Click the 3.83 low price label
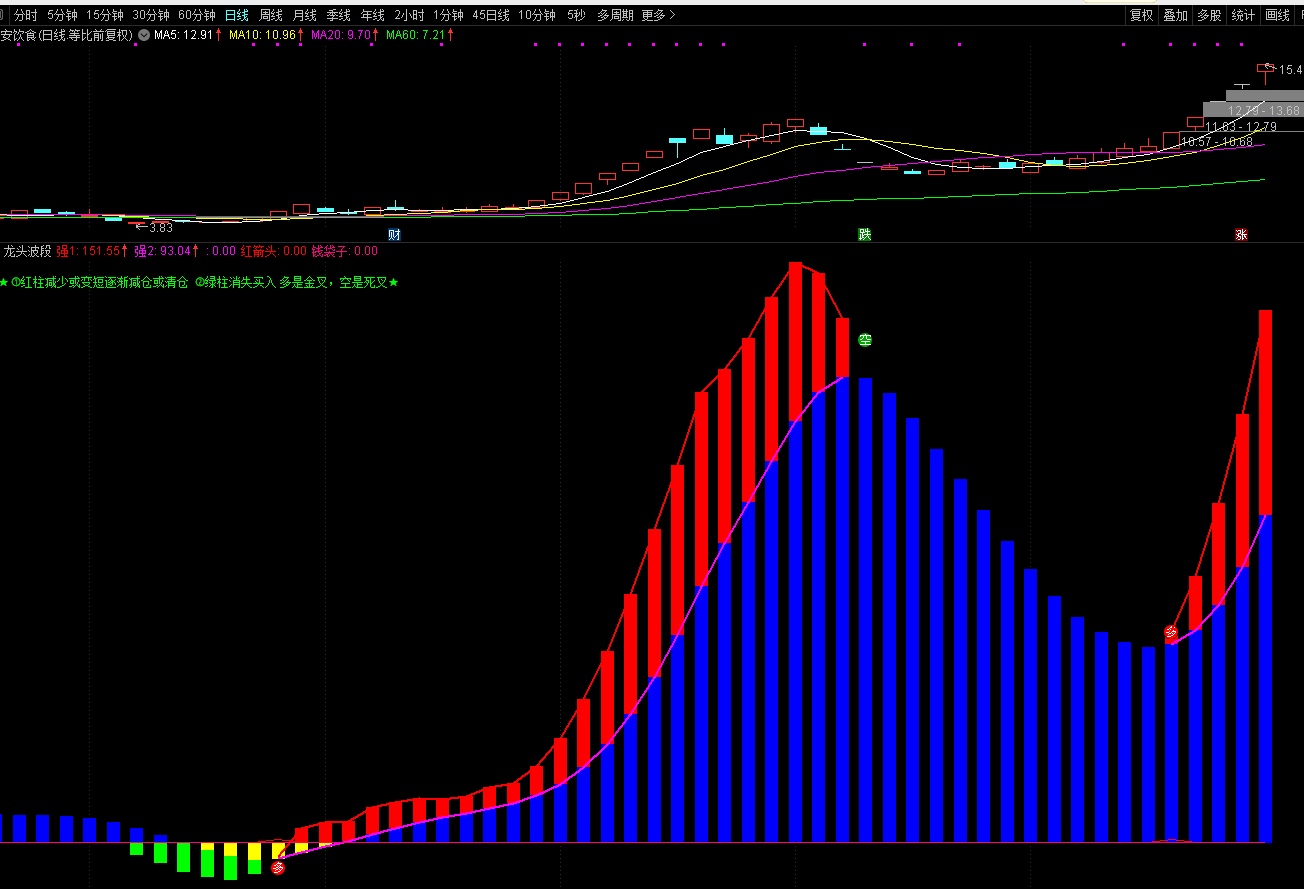Viewport: 1304px width, 889px height. pyautogui.click(x=160, y=227)
